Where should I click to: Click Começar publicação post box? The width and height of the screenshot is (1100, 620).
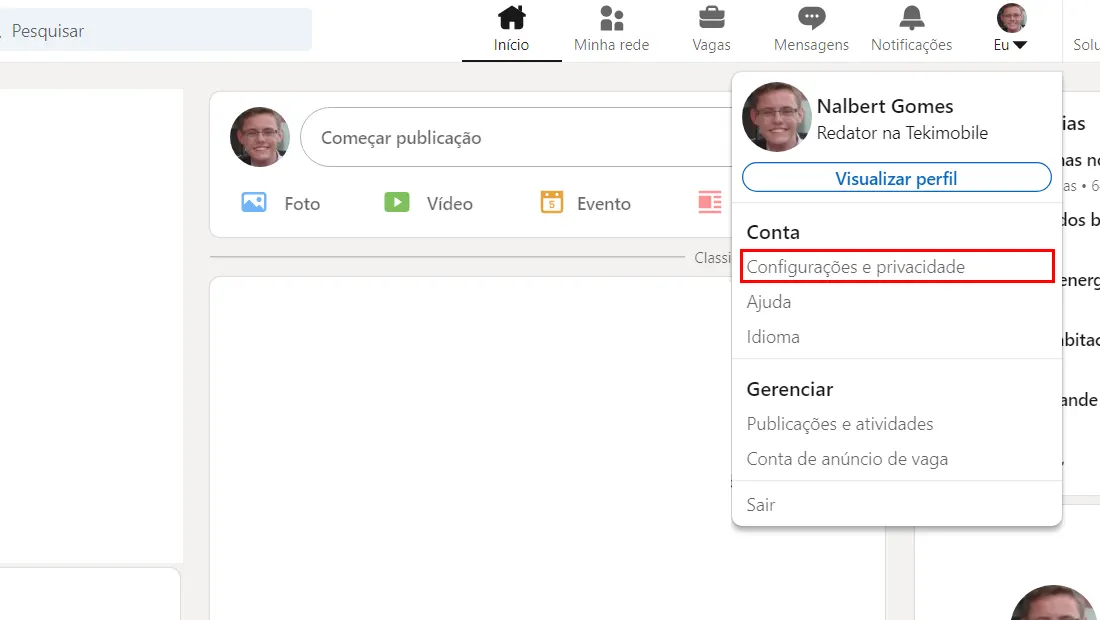[x=516, y=137]
